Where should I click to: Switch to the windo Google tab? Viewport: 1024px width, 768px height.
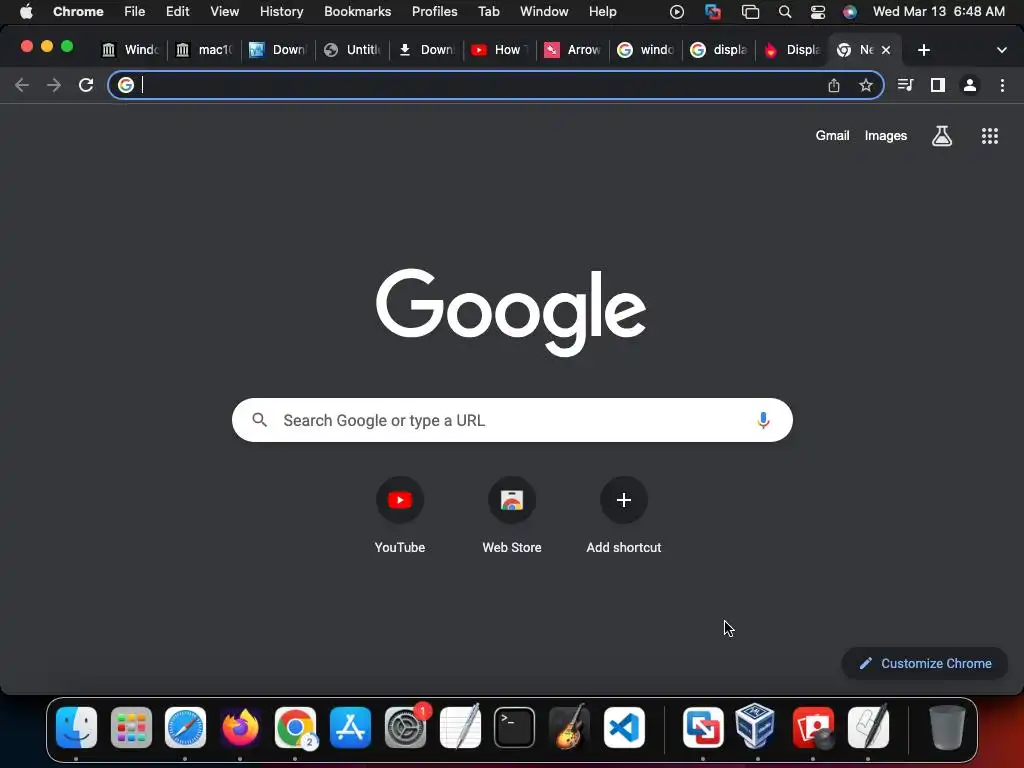(647, 50)
